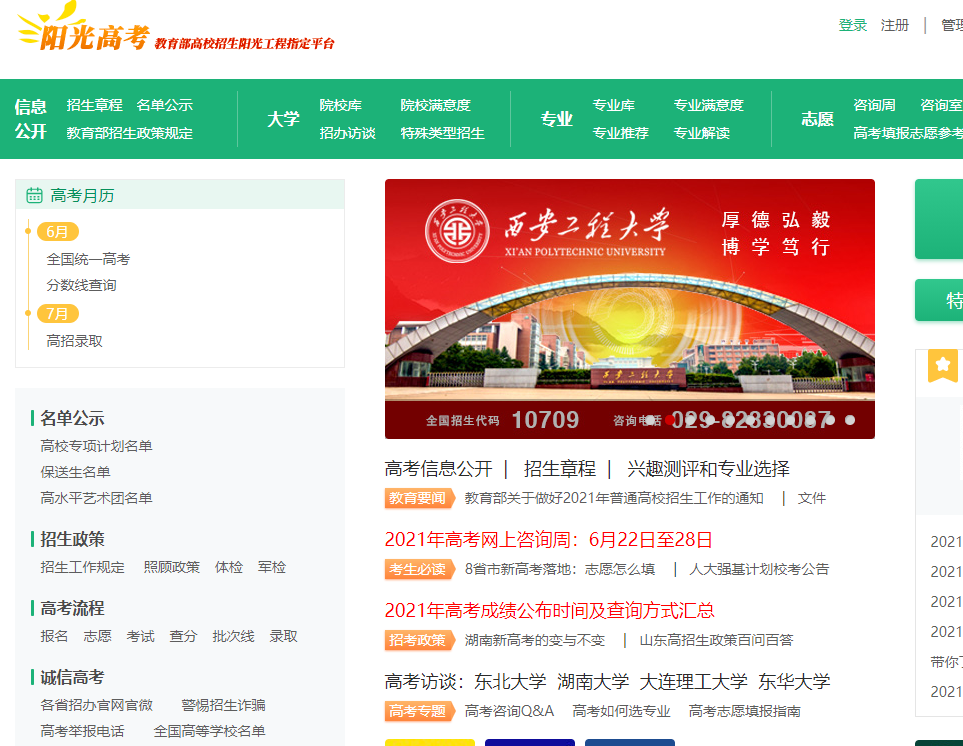Open 东北大学 interview link
The width and height of the screenshot is (963, 746).
point(510,682)
